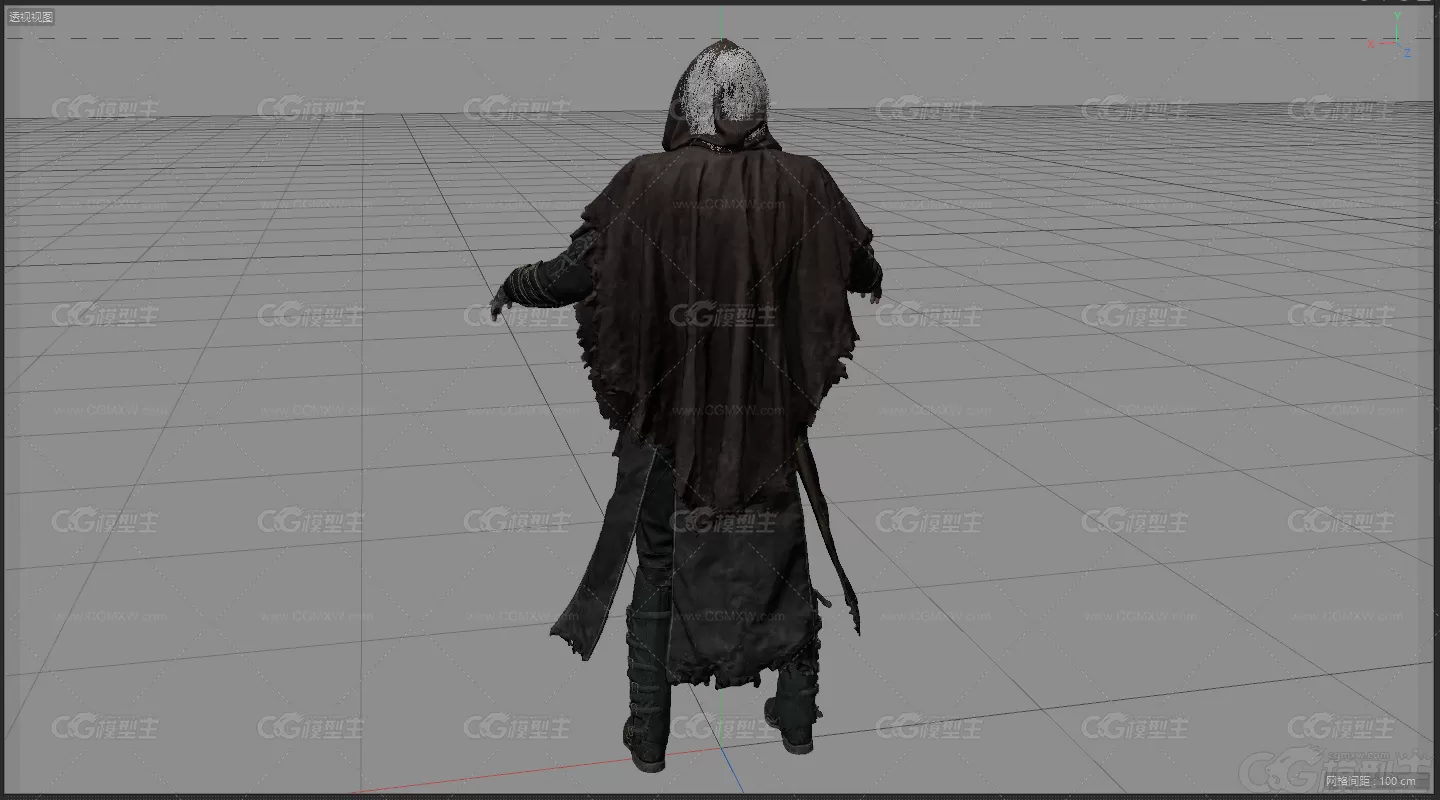1440x800 pixels.
Task: Click the XYZ axis orientation gizmo
Action: (1390, 36)
